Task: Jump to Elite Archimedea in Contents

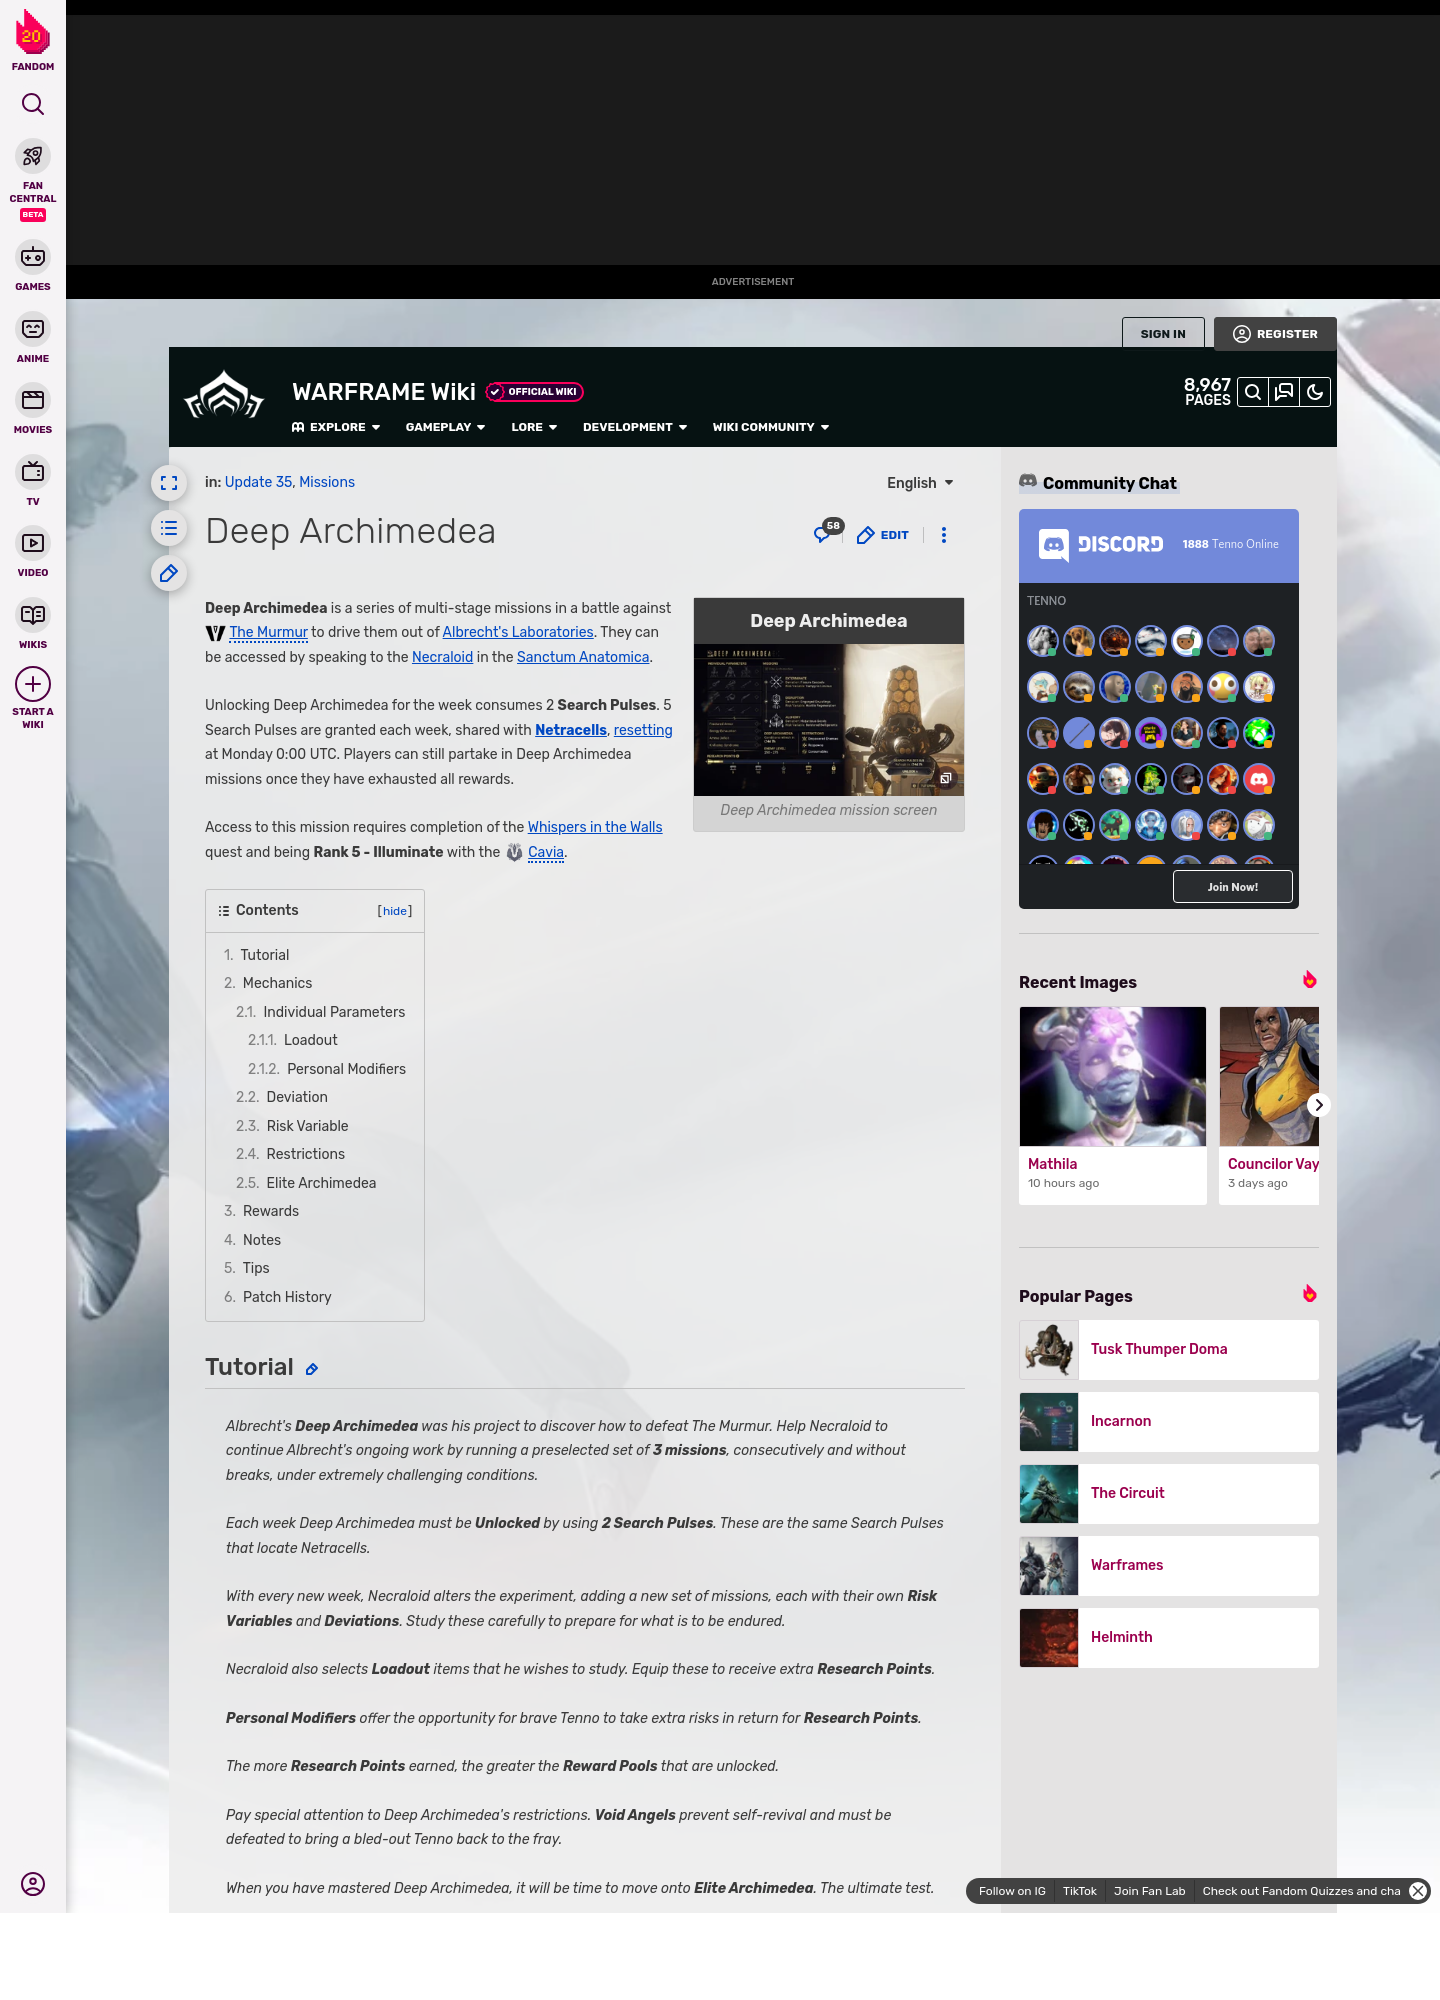Action: 321,1183
